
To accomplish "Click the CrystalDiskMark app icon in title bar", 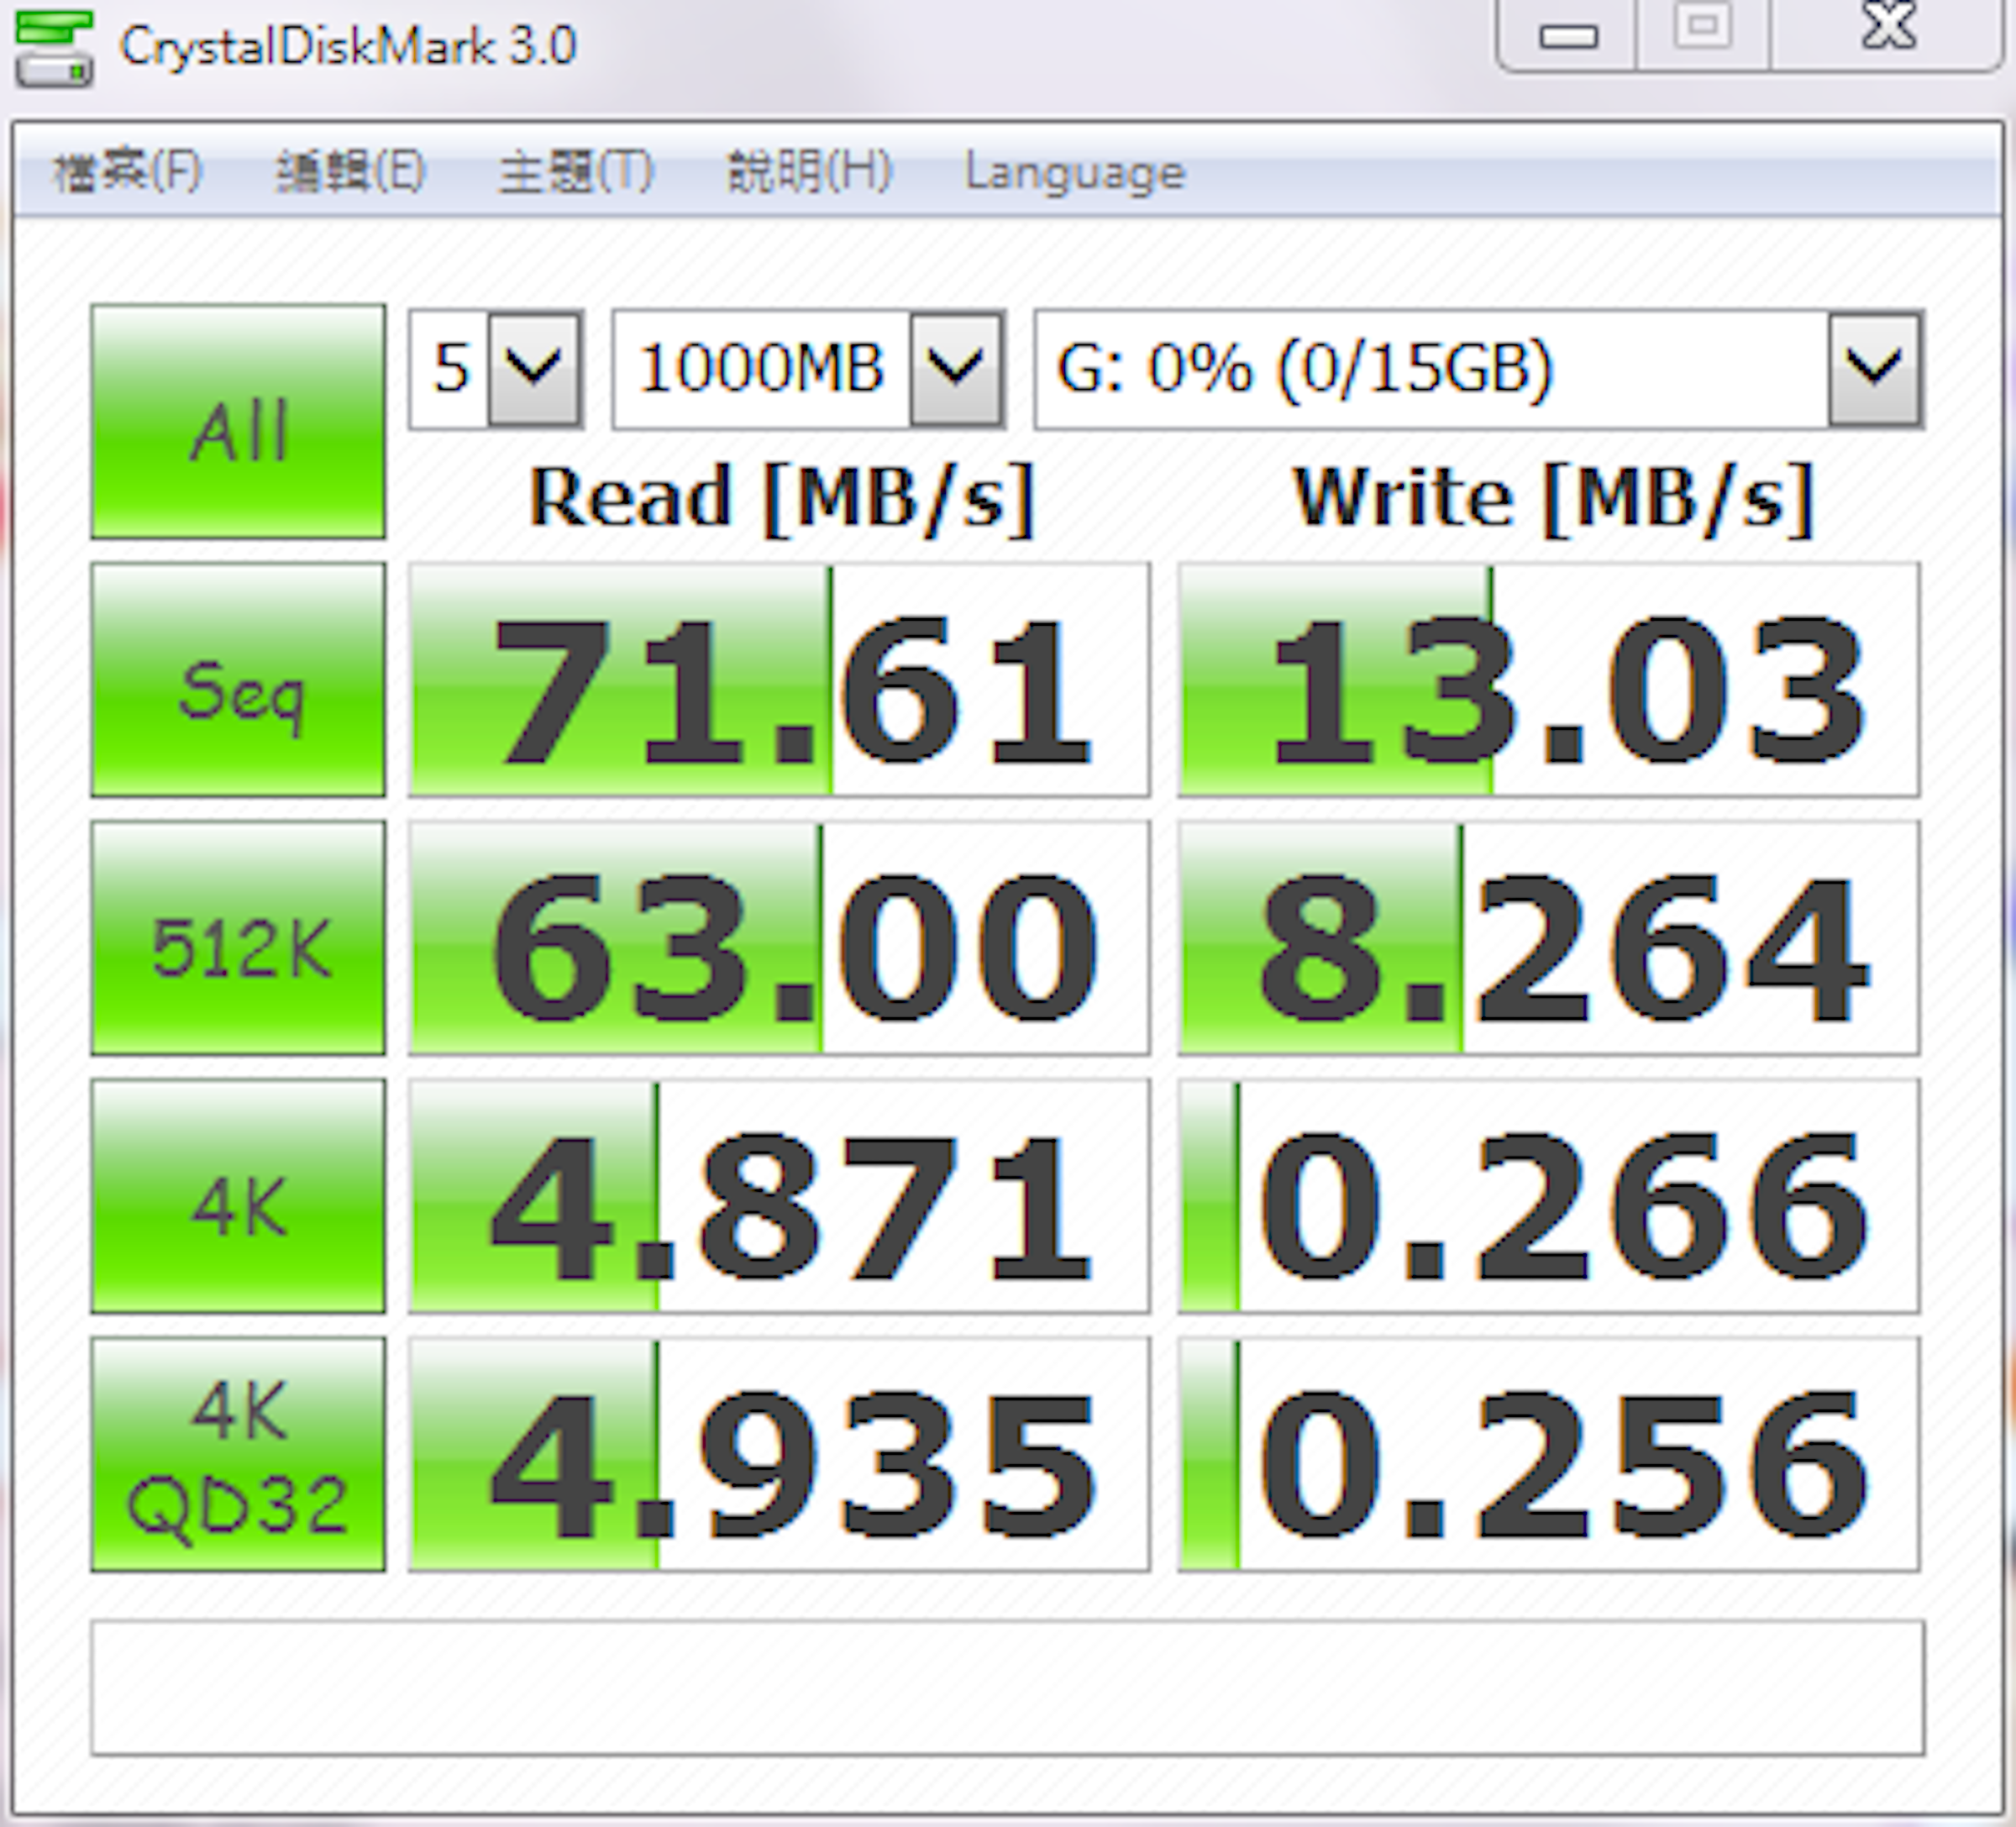I will [54, 49].
